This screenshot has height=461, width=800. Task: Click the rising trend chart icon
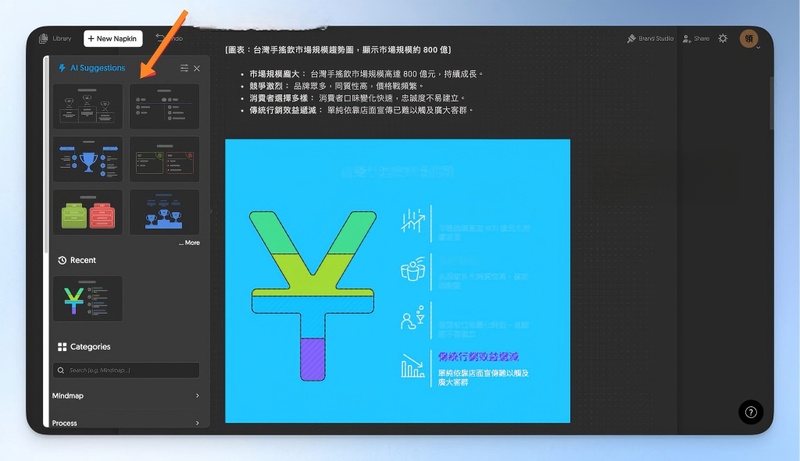click(x=413, y=221)
